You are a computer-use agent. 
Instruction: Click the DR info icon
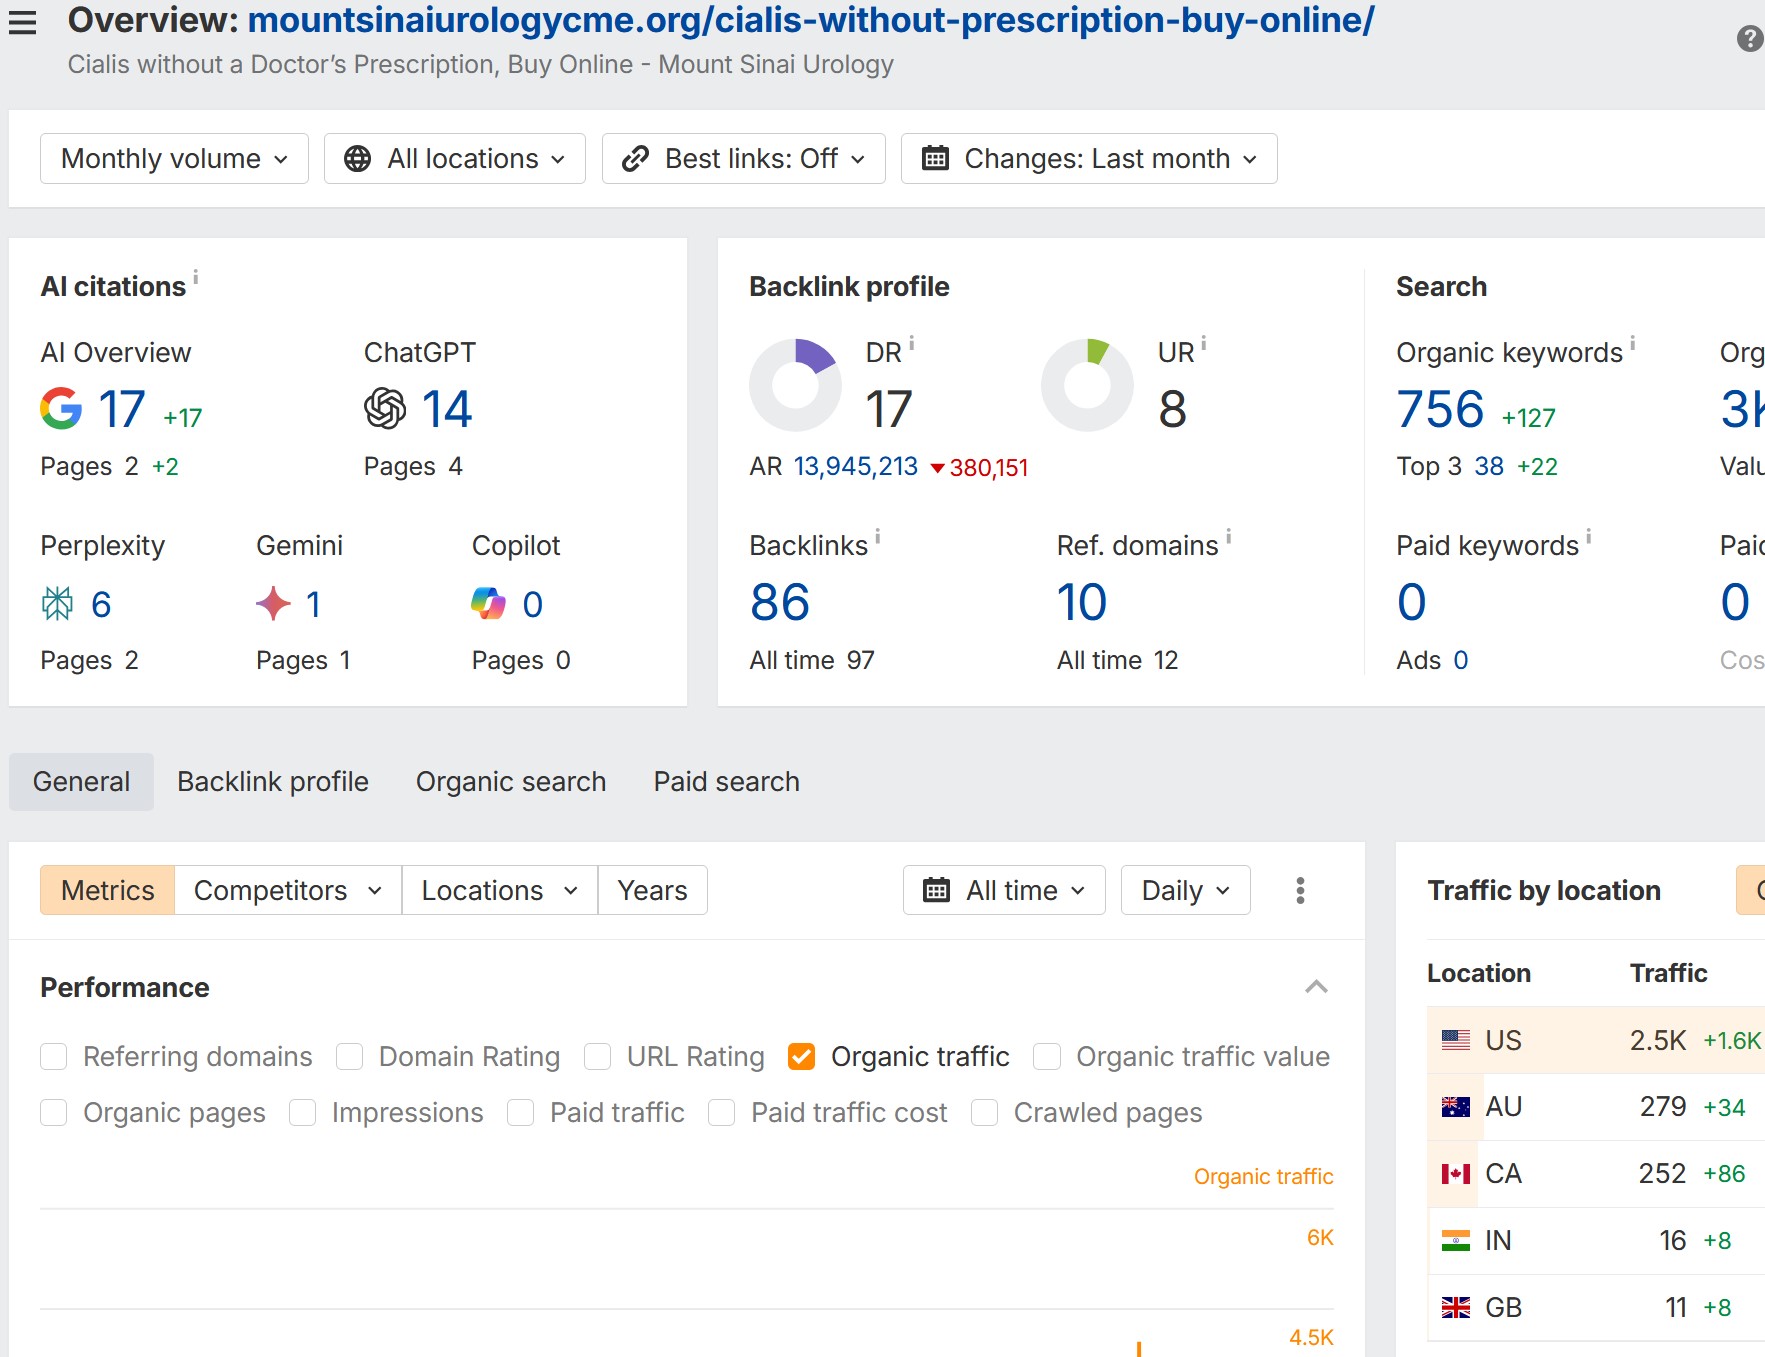coord(911,343)
